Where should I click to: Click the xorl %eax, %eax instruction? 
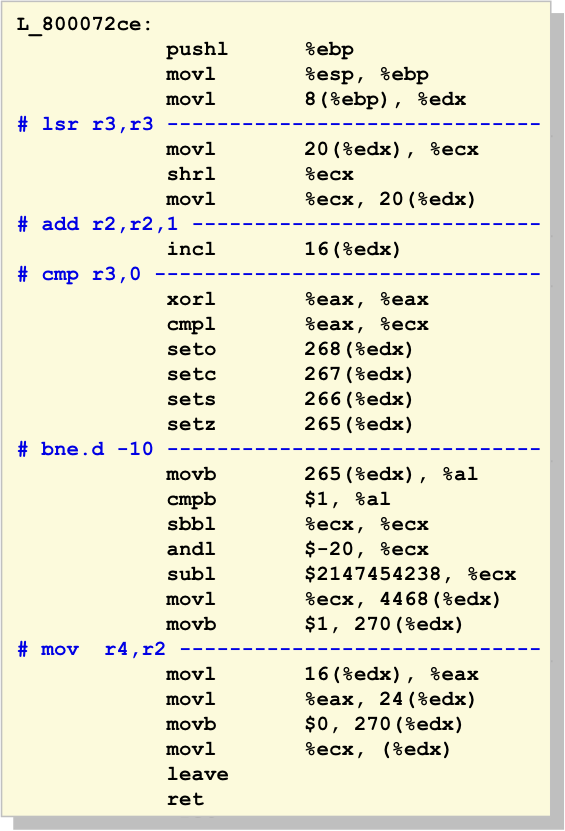tap(297, 299)
